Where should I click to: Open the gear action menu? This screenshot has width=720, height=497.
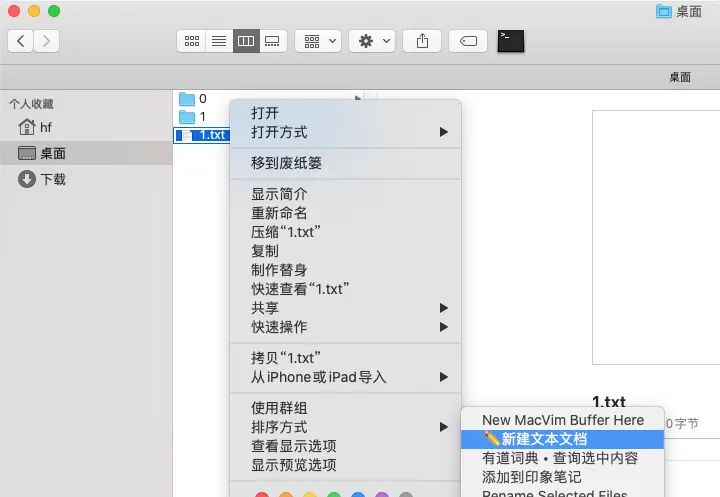(372, 41)
